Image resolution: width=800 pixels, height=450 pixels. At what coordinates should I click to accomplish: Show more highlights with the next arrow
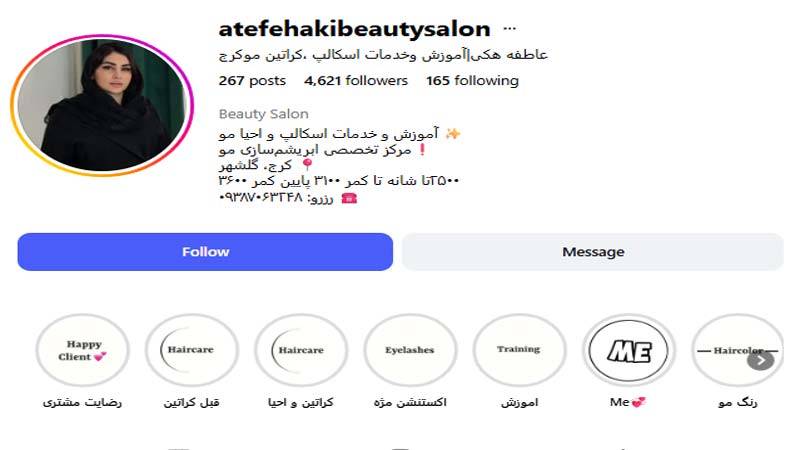click(761, 360)
